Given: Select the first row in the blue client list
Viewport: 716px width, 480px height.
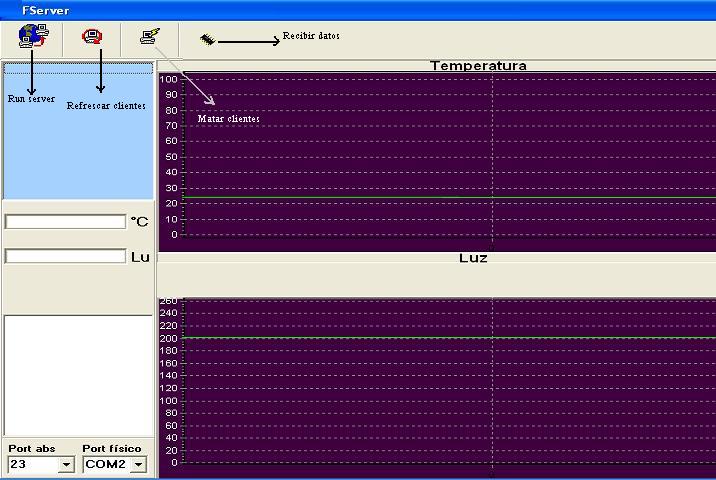Looking at the screenshot, I should coord(78,69).
